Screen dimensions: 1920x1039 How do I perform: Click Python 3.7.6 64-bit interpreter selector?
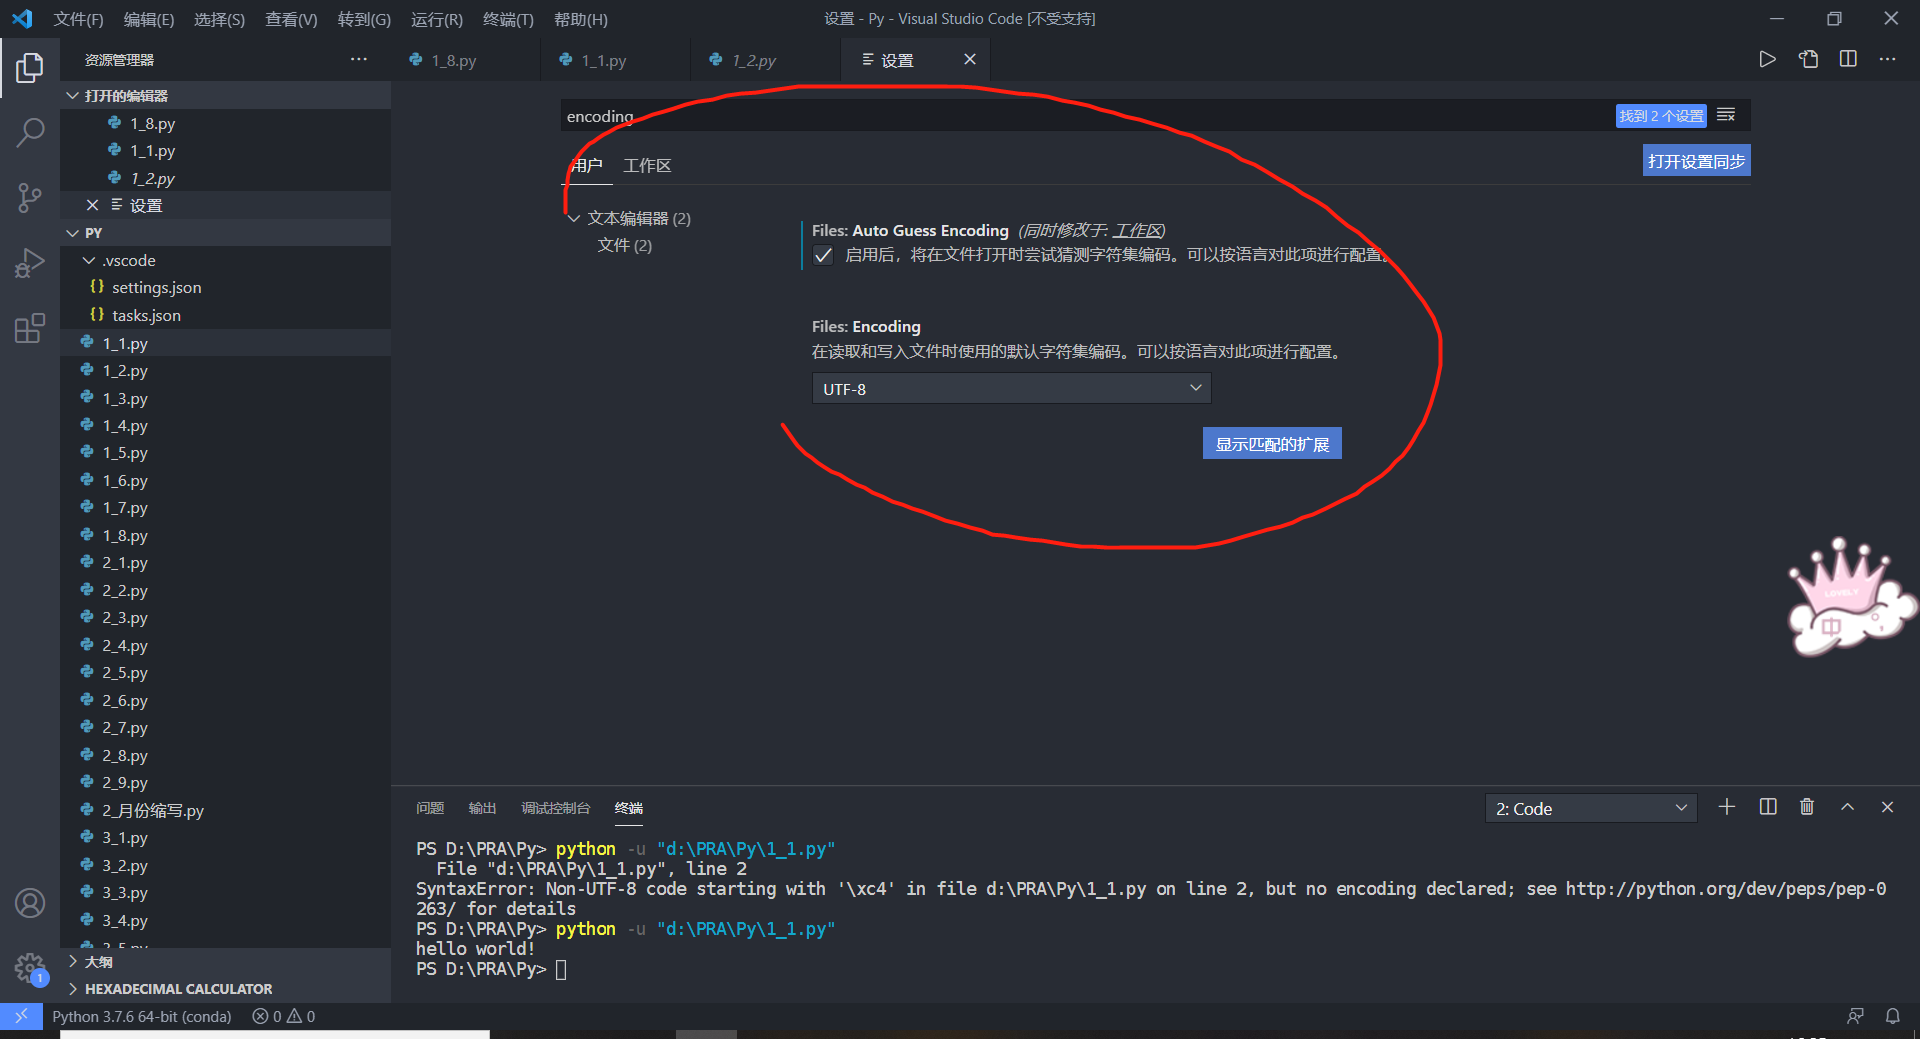pyautogui.click(x=142, y=1016)
